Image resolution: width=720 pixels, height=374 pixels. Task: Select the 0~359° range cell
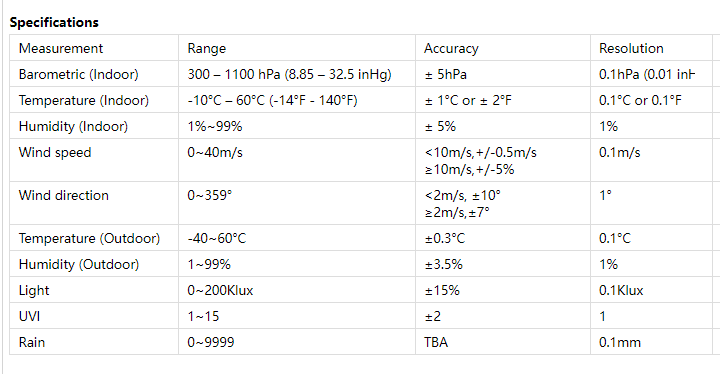coord(210,195)
